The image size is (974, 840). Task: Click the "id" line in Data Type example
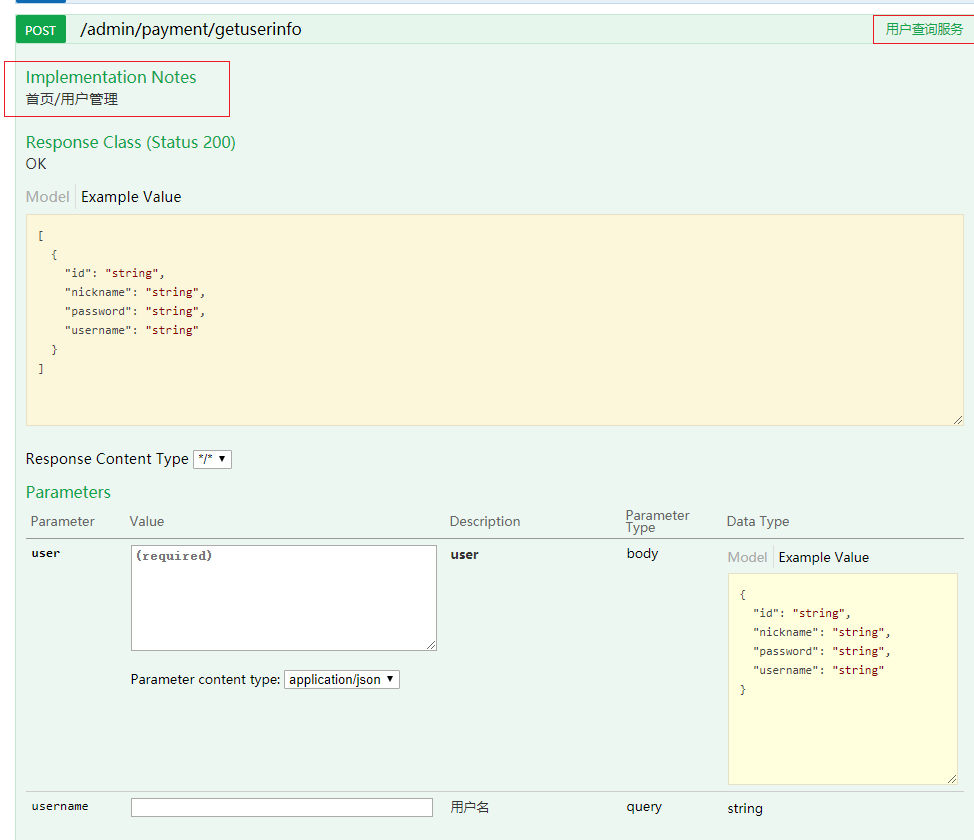click(x=801, y=613)
